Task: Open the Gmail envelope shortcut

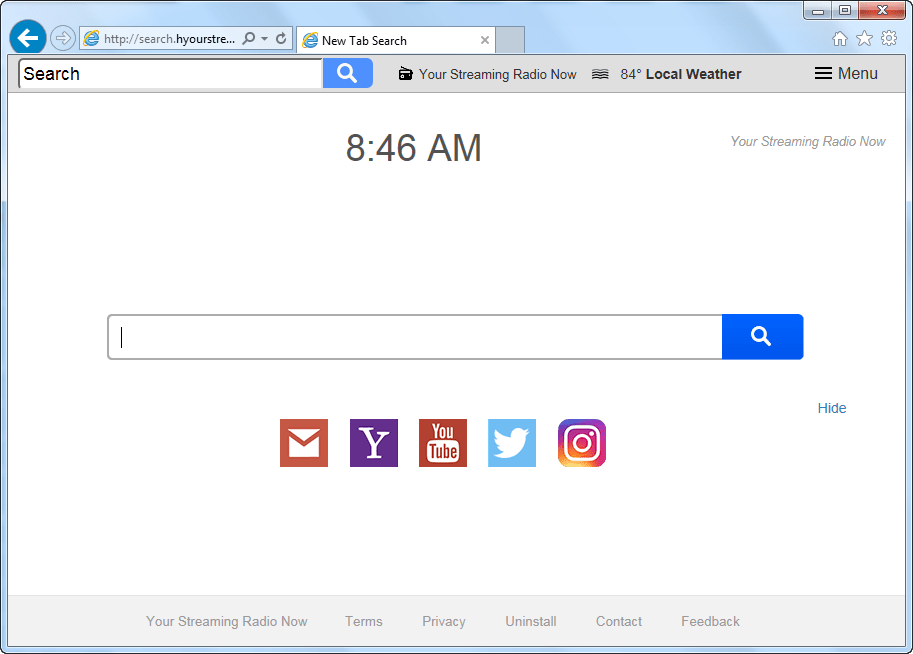Action: (304, 443)
